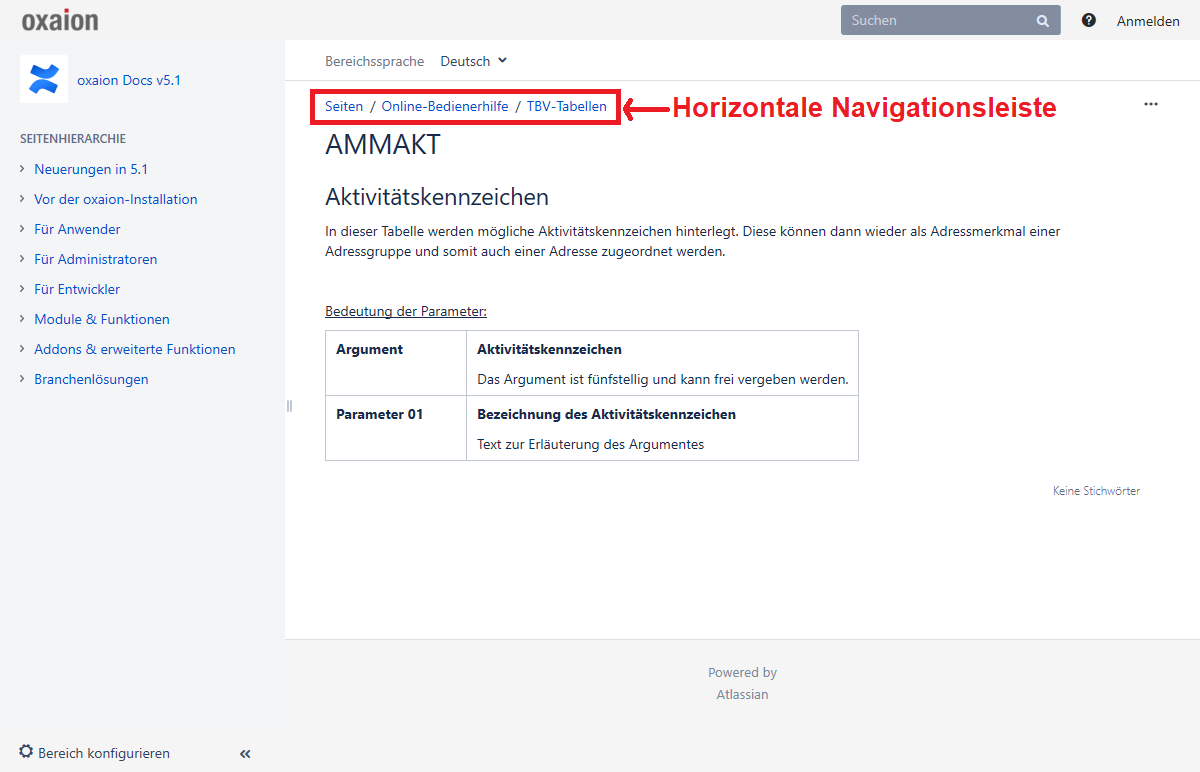Screen dimensions: 1200x772
Task: Open the help question mark icon
Action: pyautogui.click(x=1089, y=20)
